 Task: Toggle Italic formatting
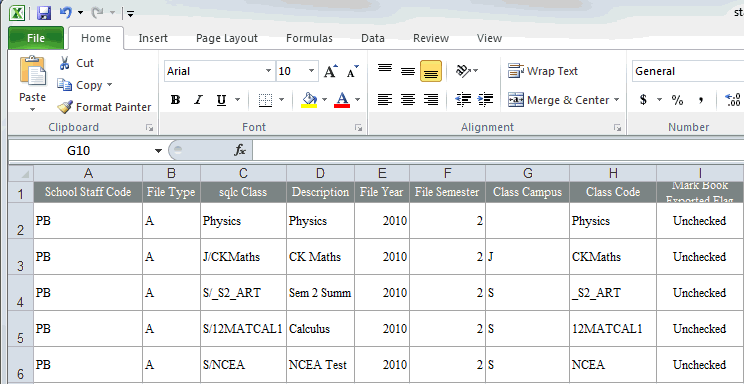point(198,100)
